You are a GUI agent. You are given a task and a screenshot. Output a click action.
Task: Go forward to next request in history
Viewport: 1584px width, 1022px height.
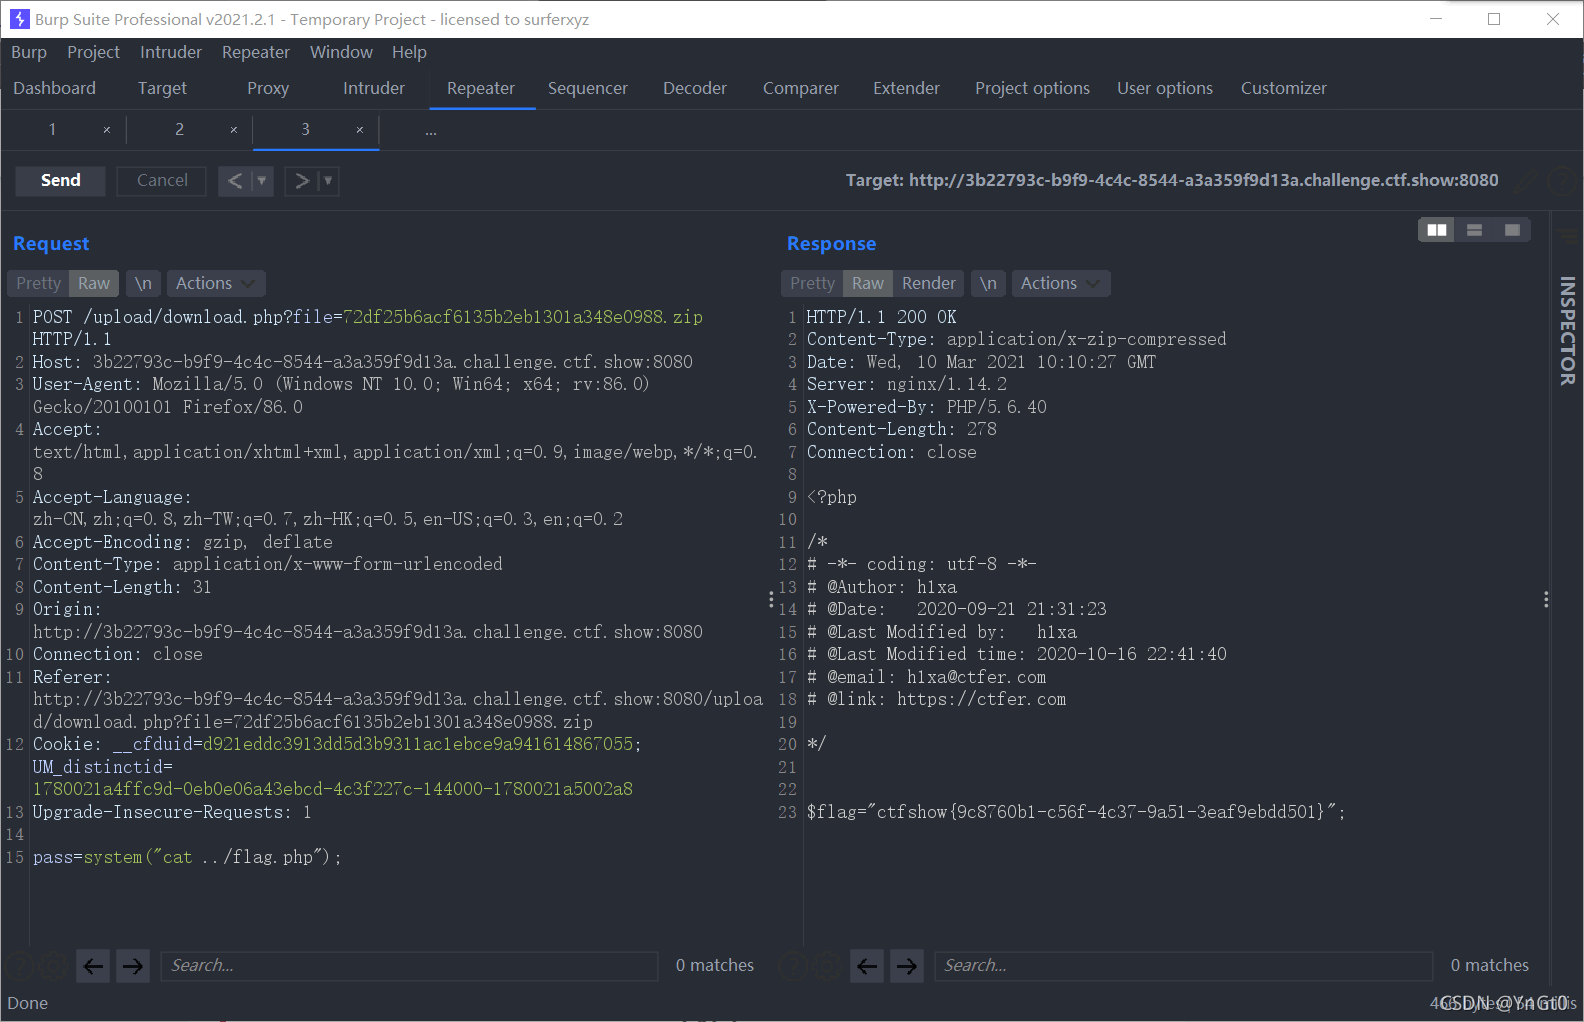(301, 181)
